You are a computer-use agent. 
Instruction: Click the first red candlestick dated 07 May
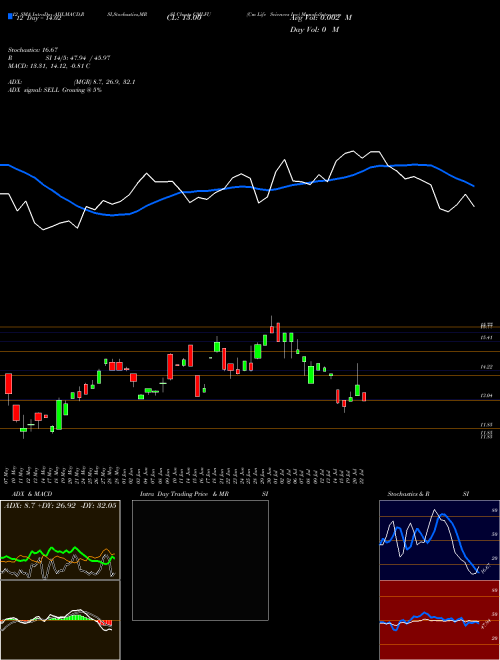click(8, 383)
